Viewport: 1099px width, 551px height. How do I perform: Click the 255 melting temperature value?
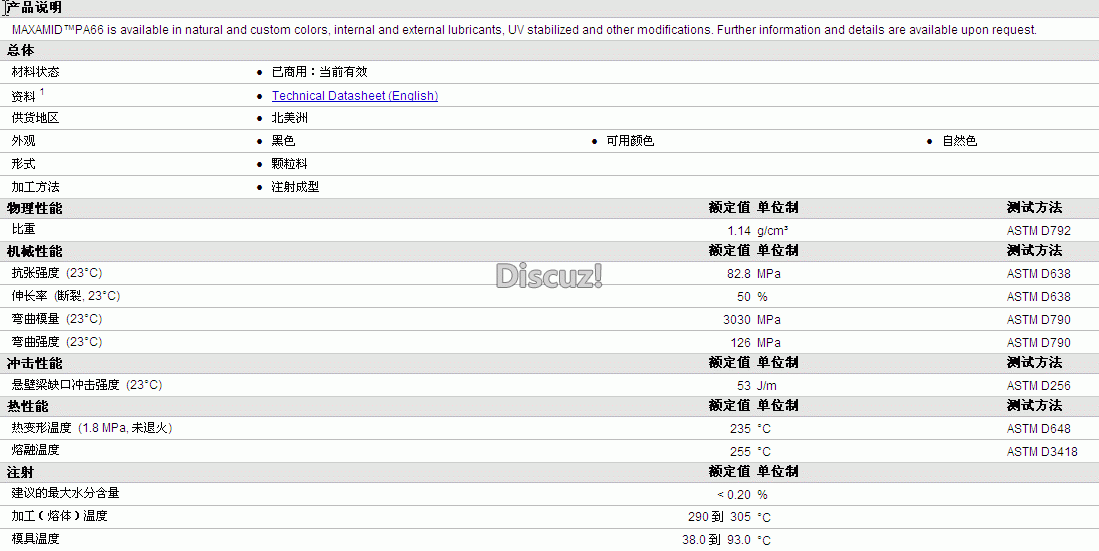coord(740,452)
